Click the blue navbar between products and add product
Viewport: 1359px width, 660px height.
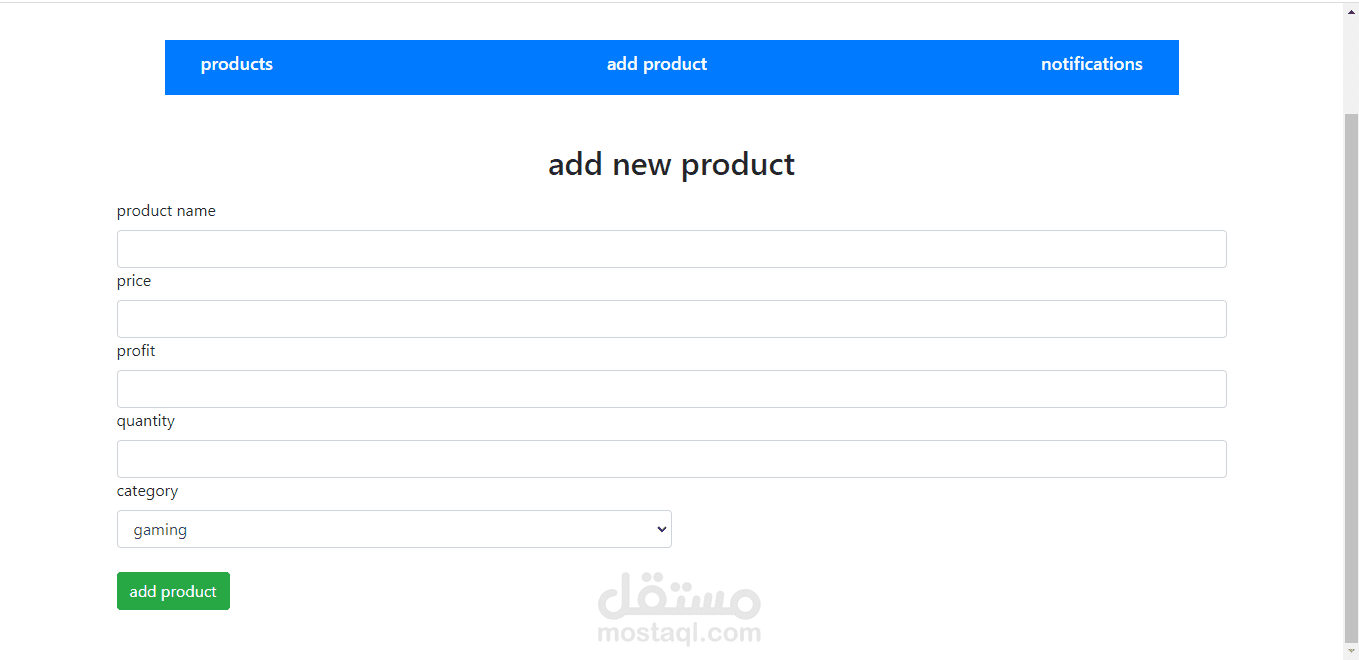(440, 67)
